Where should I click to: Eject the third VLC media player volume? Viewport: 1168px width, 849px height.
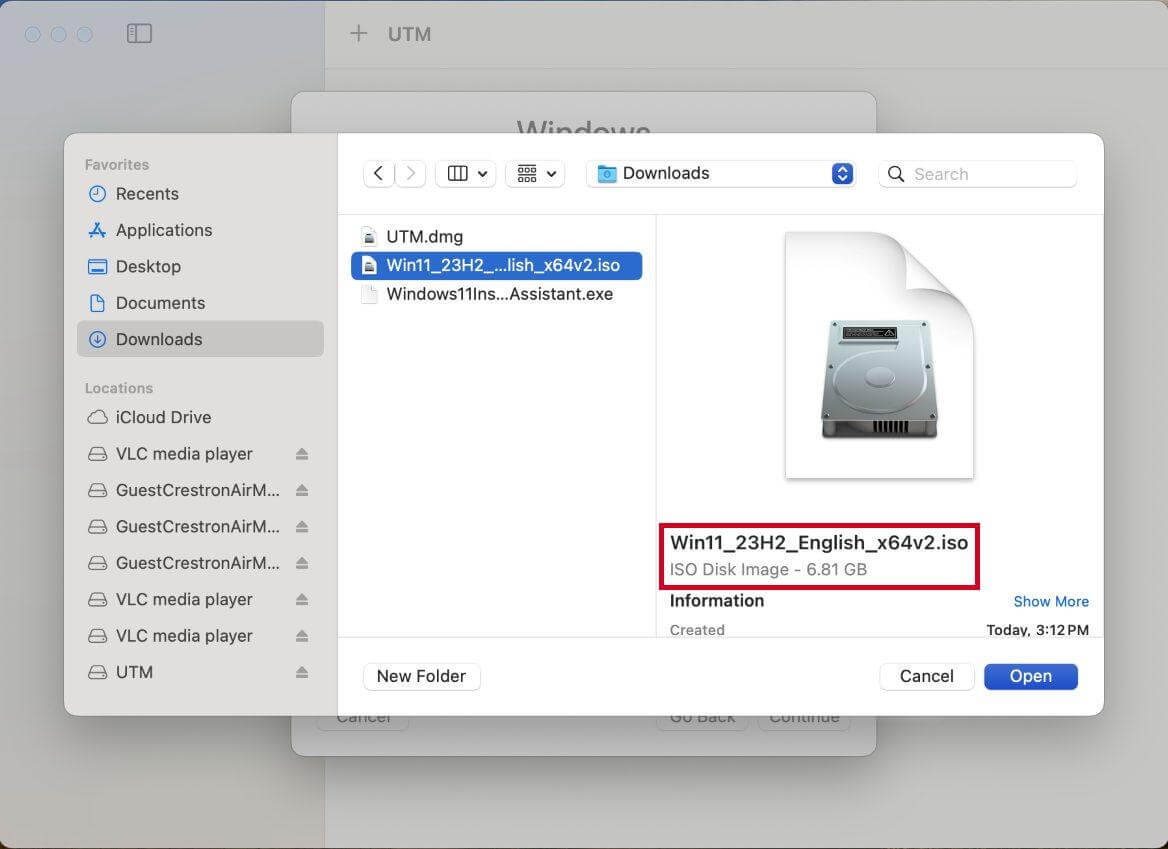[302, 636]
